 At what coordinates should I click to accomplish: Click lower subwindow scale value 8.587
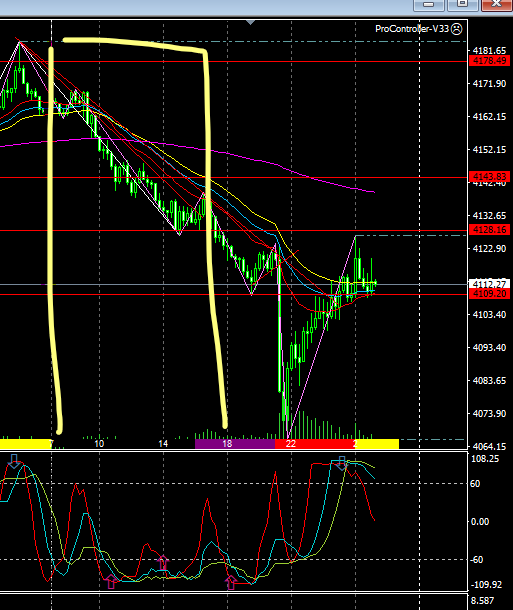pyautogui.click(x=483, y=601)
